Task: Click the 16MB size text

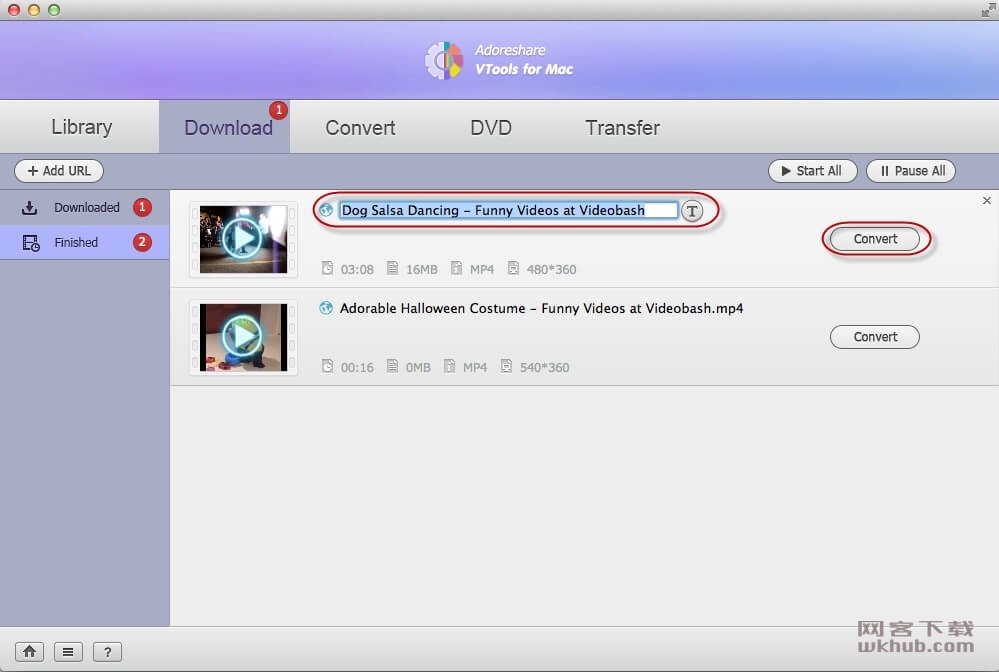Action: (422, 269)
